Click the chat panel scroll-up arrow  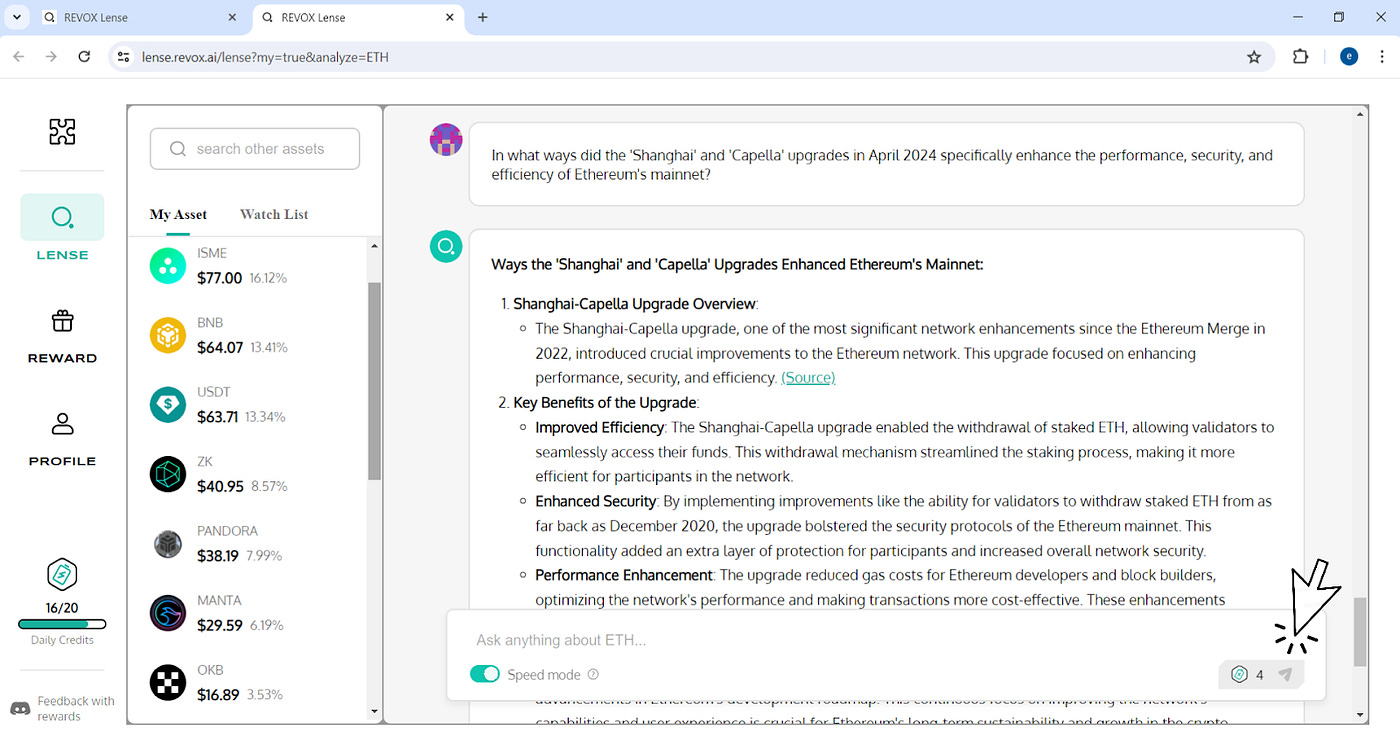[x=1360, y=113]
